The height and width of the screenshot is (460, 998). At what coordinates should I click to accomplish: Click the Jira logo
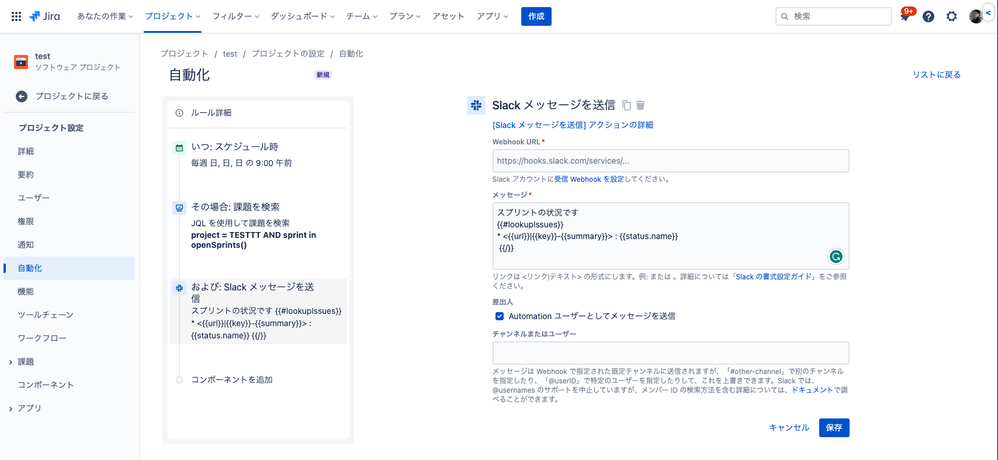tap(45, 17)
